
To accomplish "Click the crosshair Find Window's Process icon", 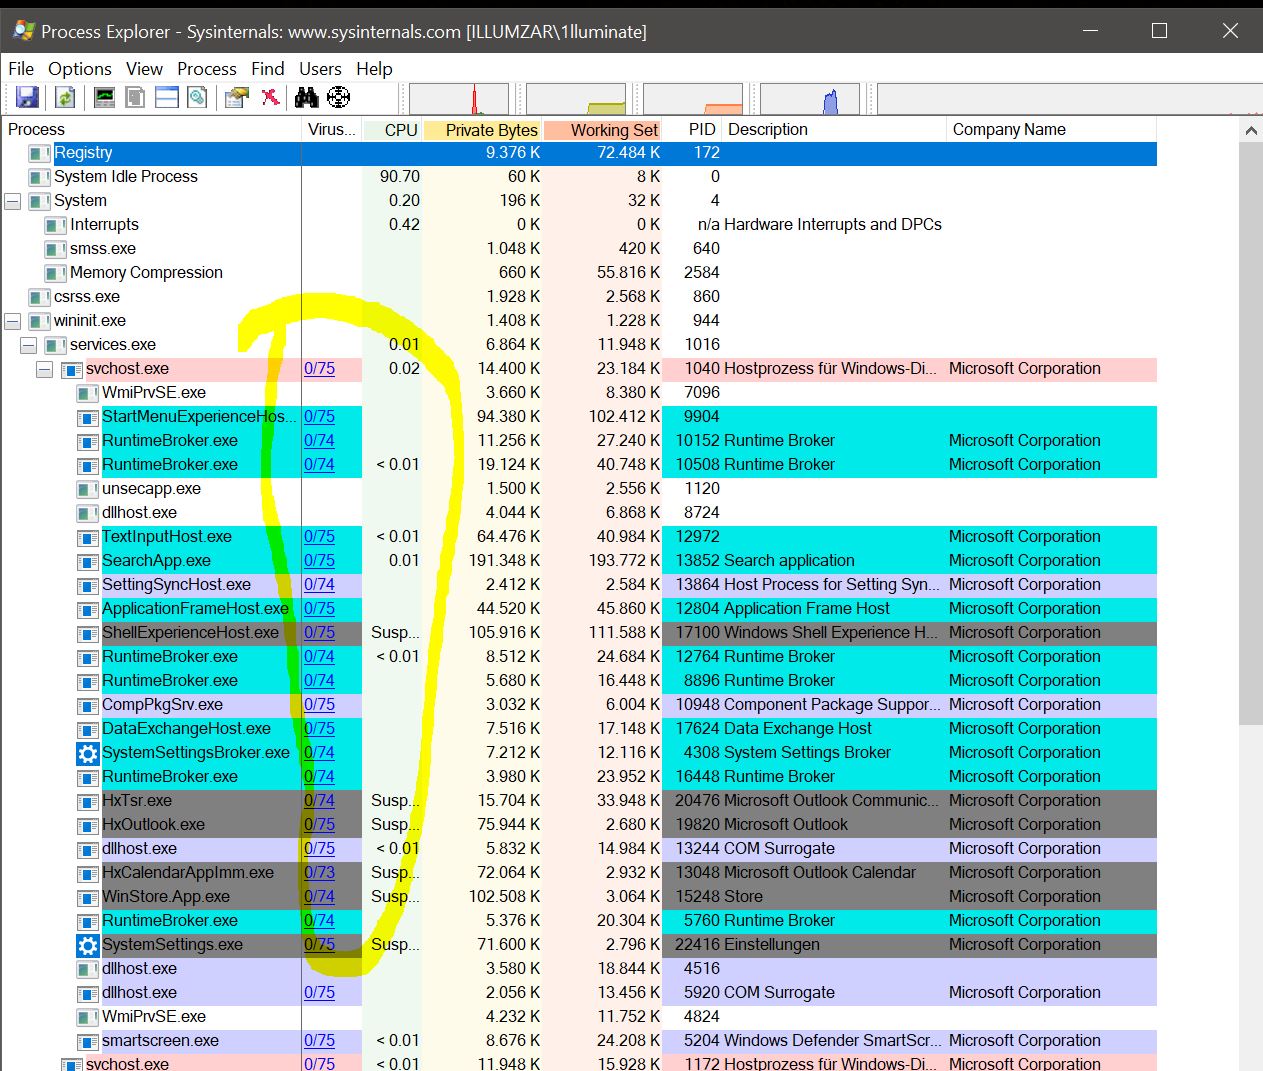I will [x=339, y=97].
